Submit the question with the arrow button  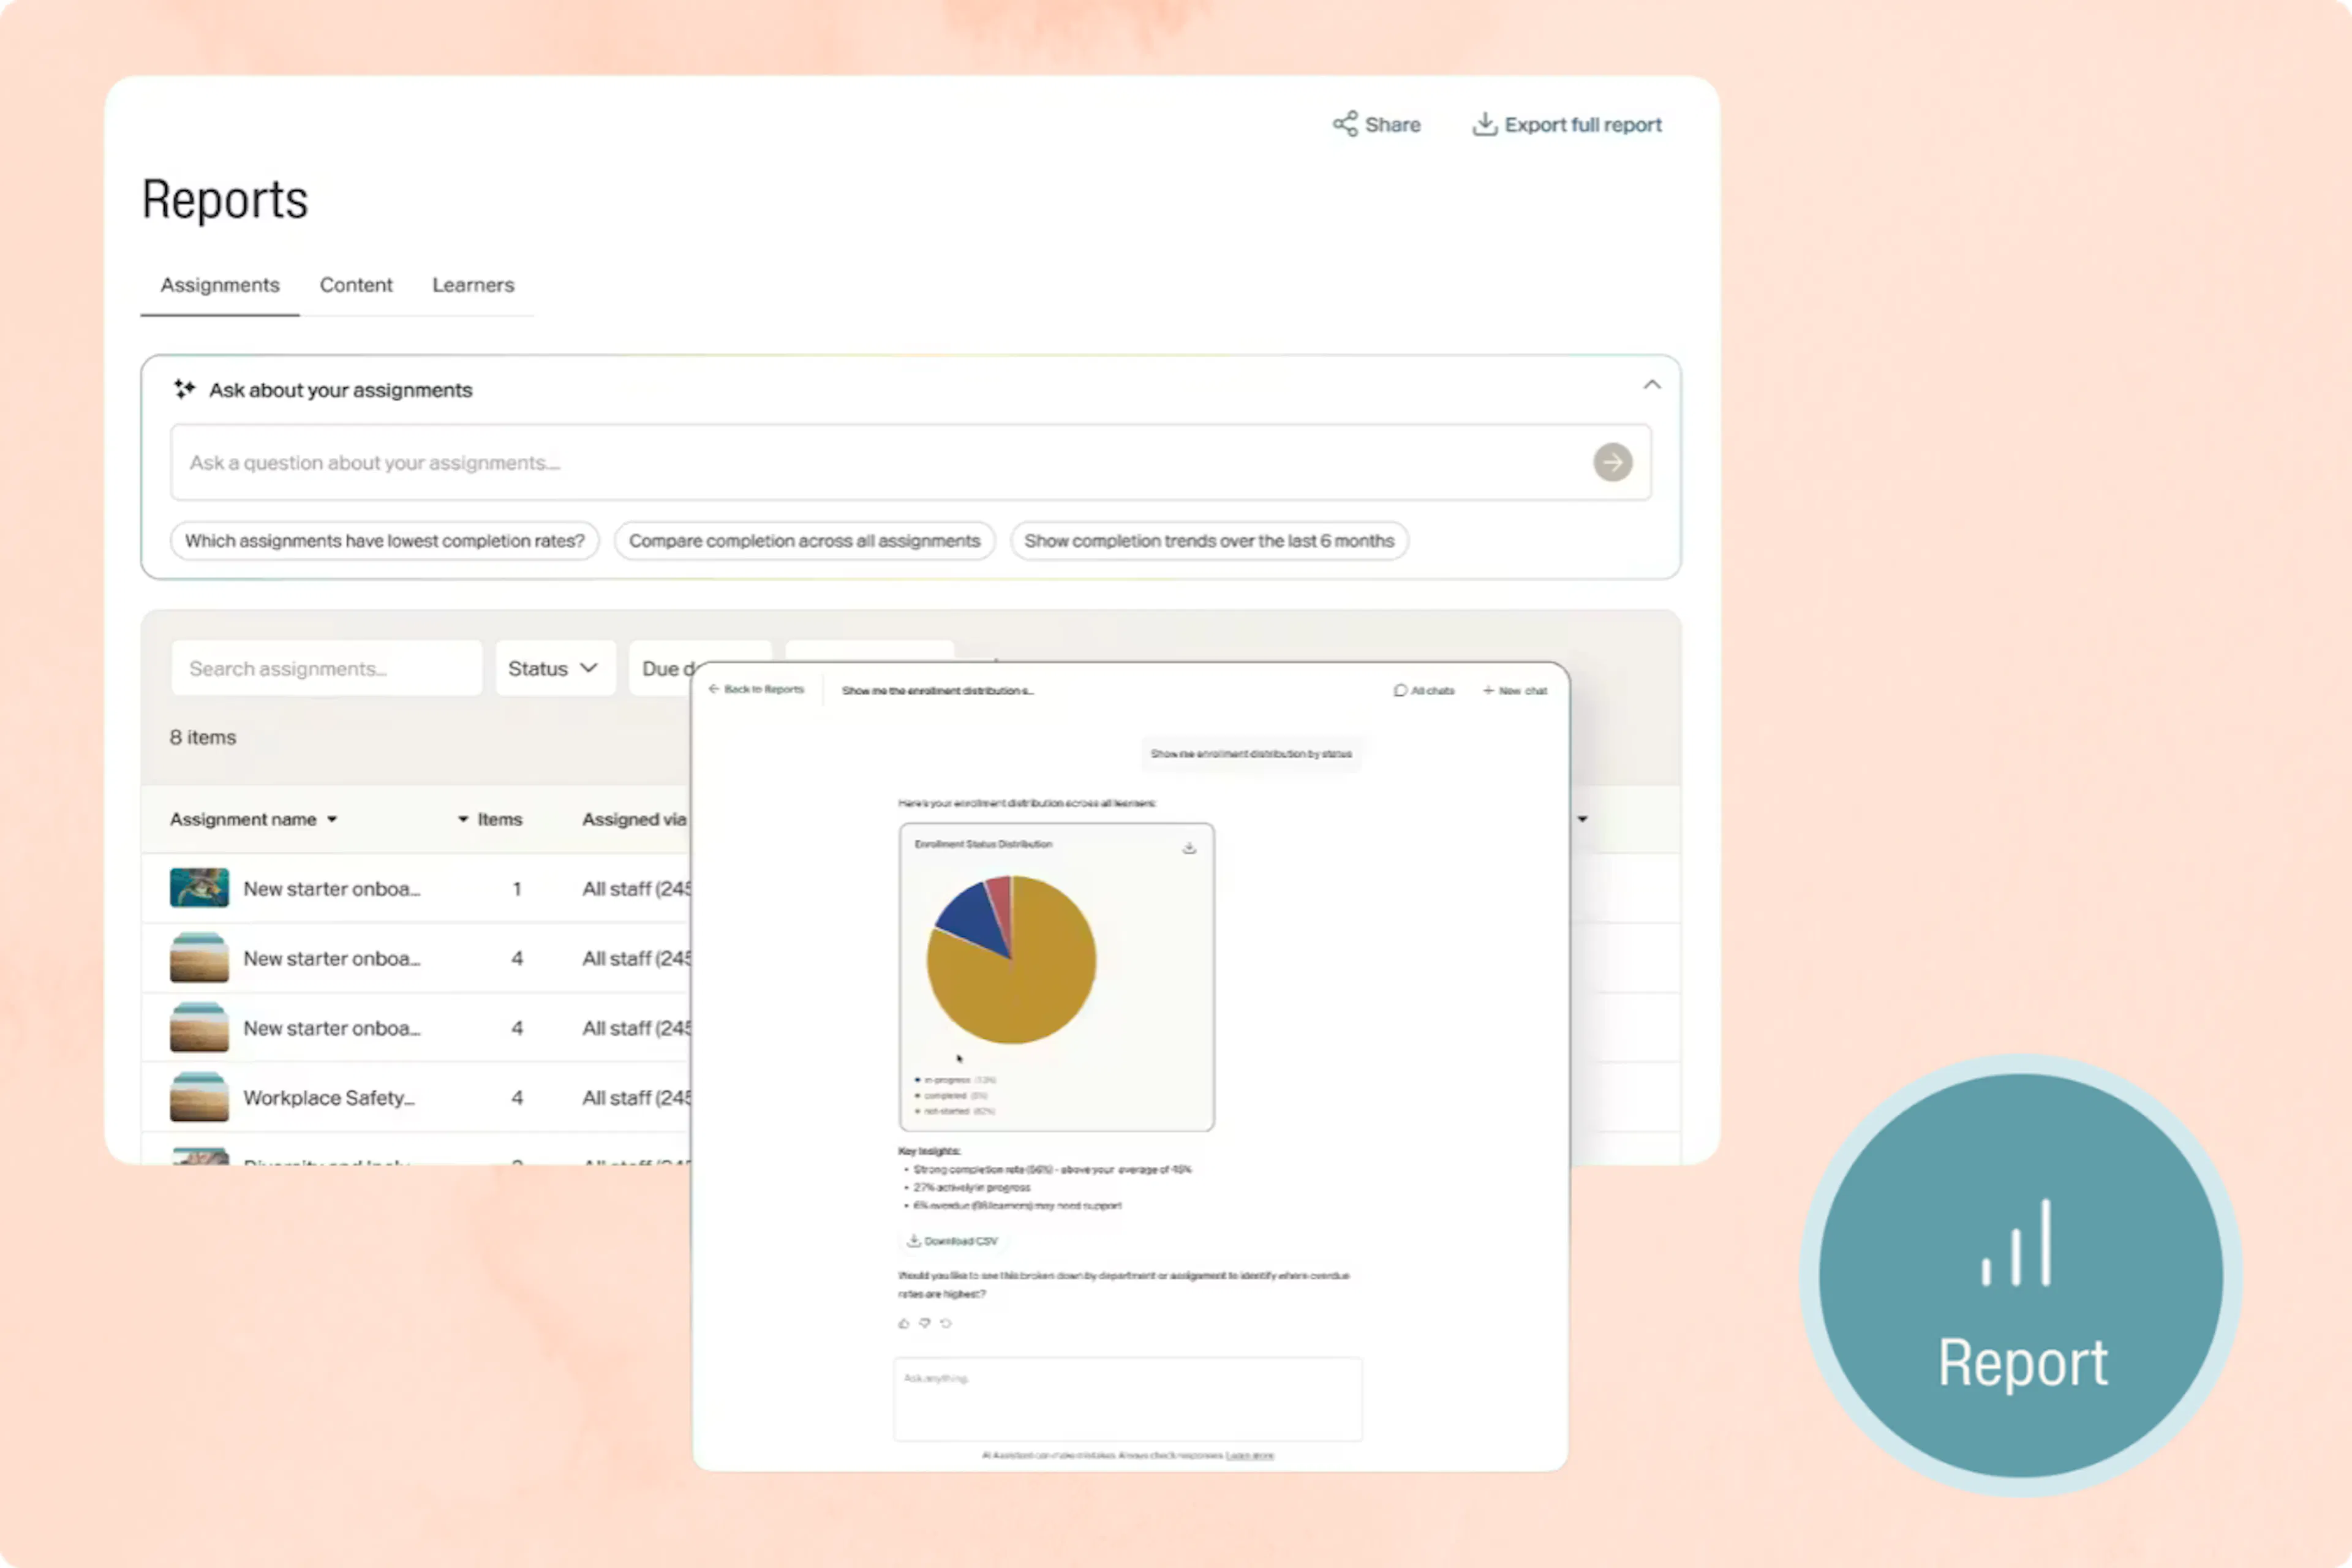tap(1612, 462)
